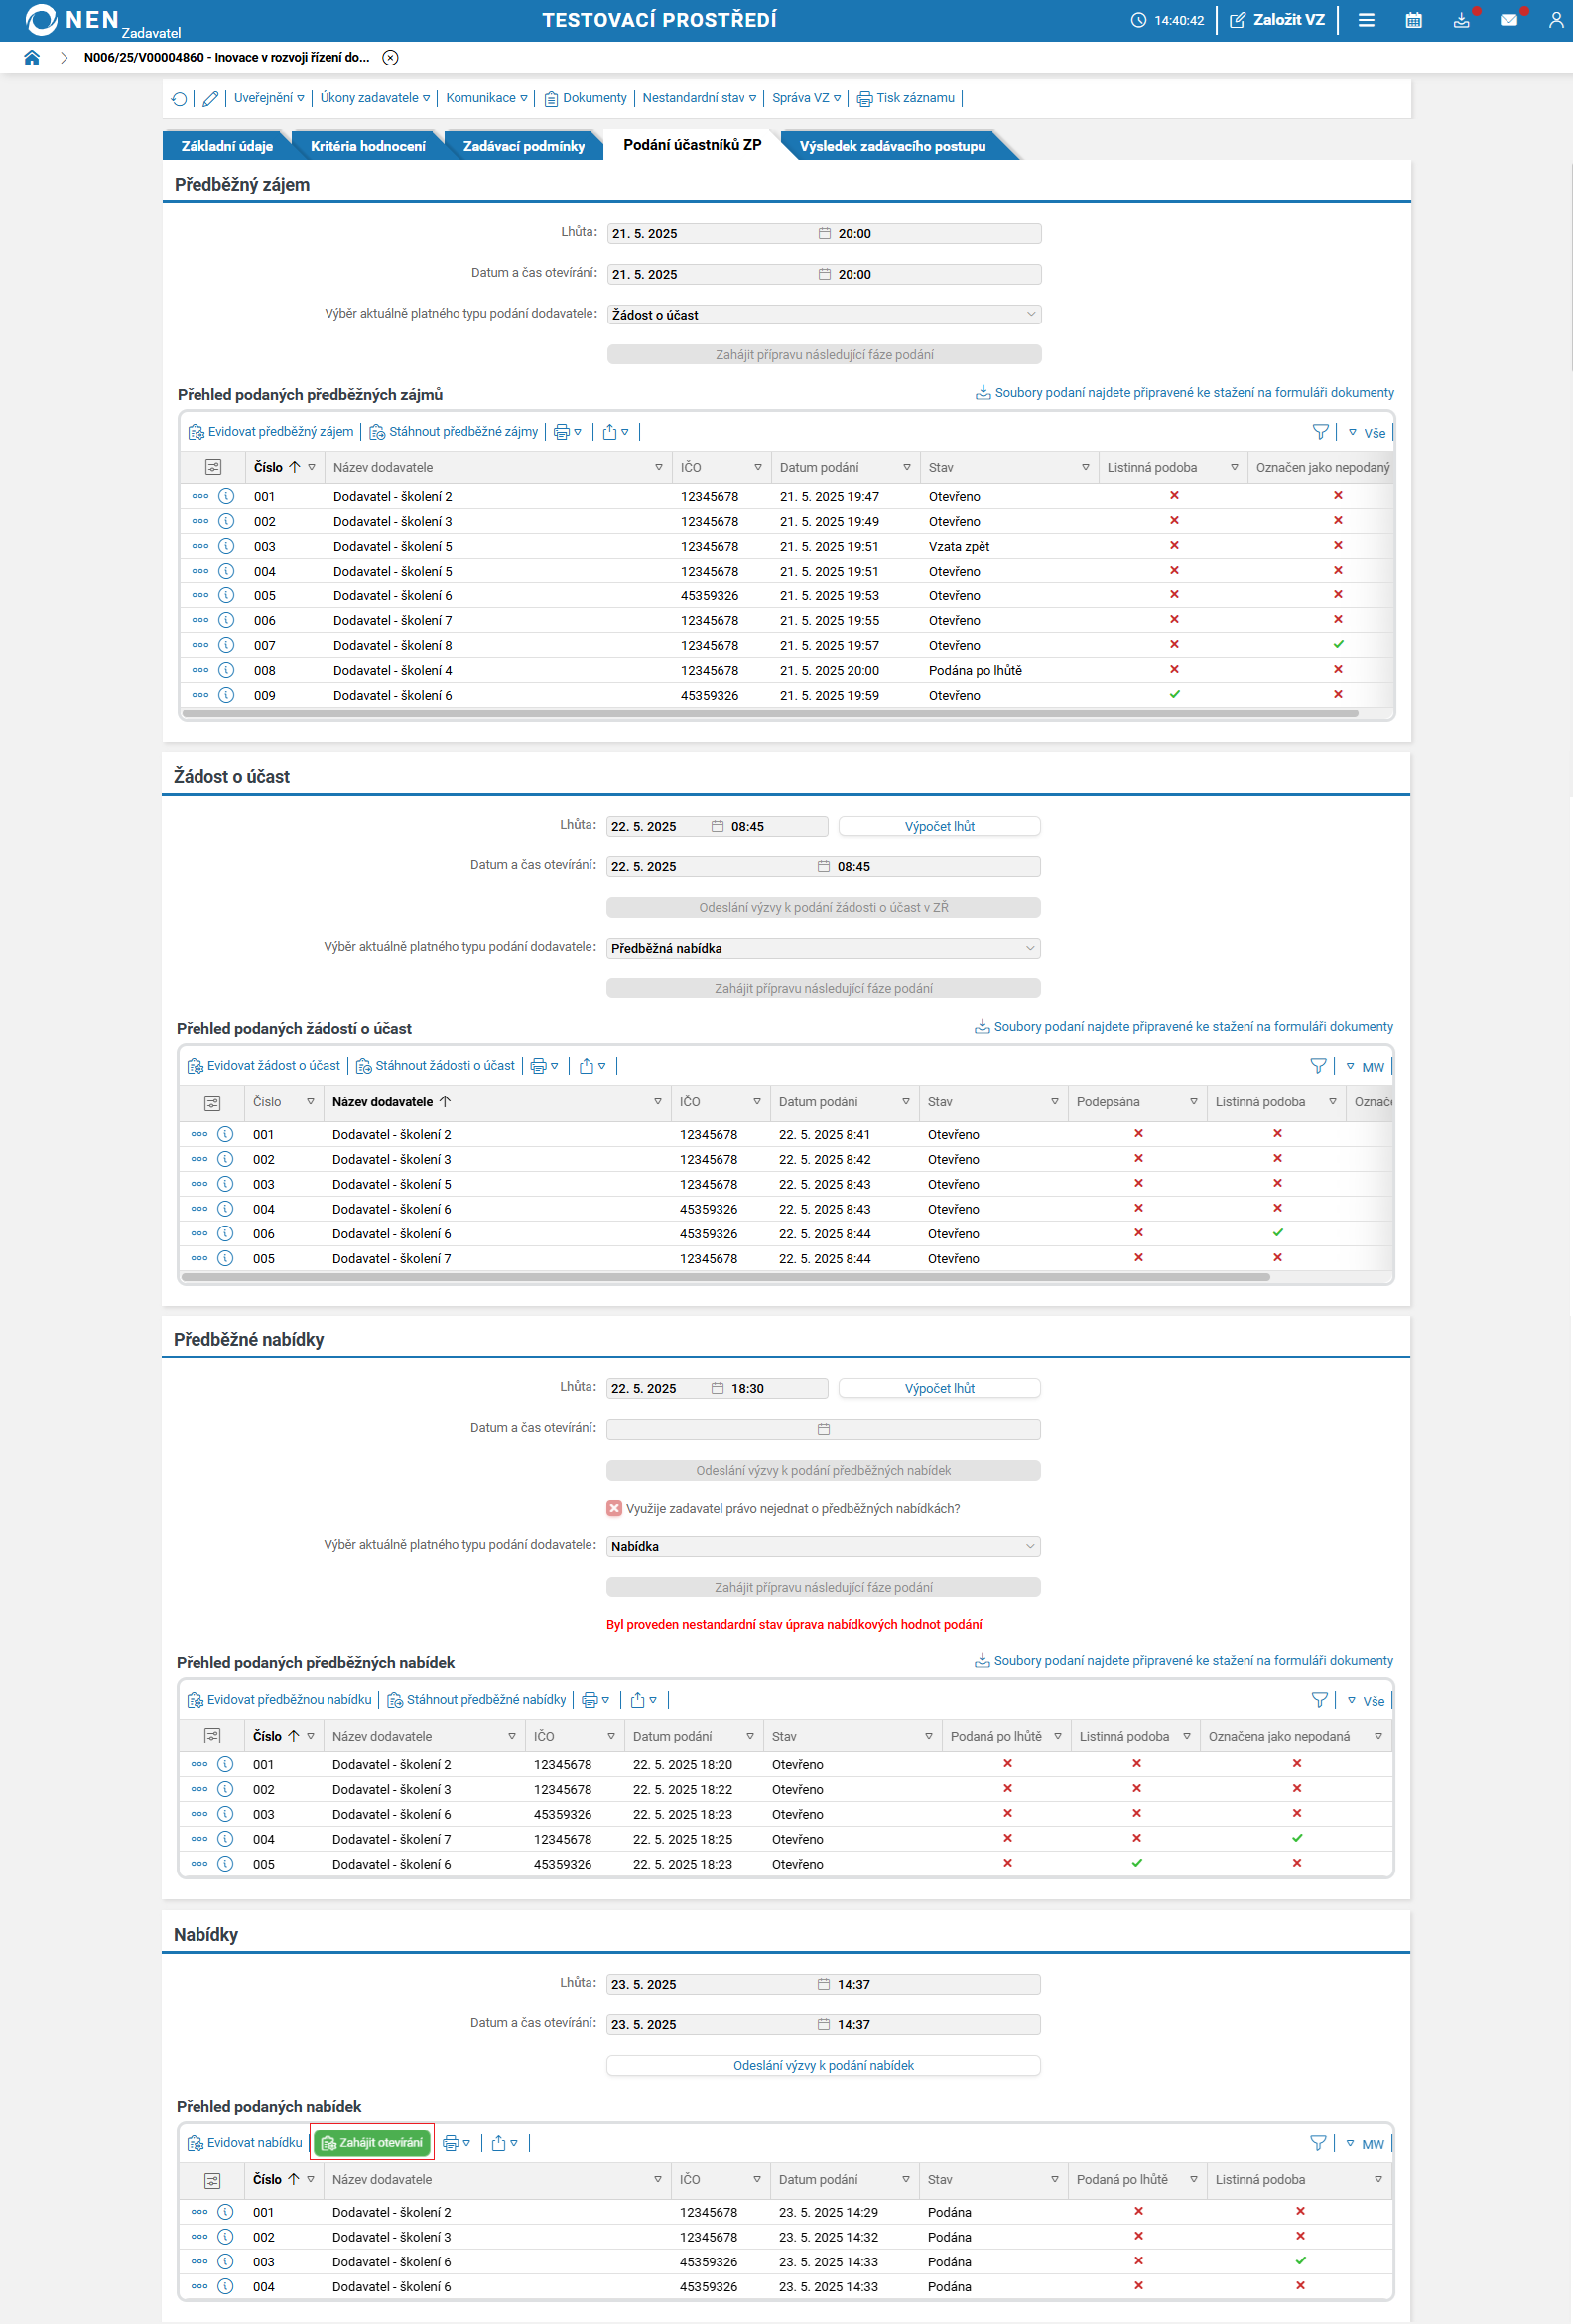Switch to Výsledek zadávacího postupu tab

pos(892,146)
